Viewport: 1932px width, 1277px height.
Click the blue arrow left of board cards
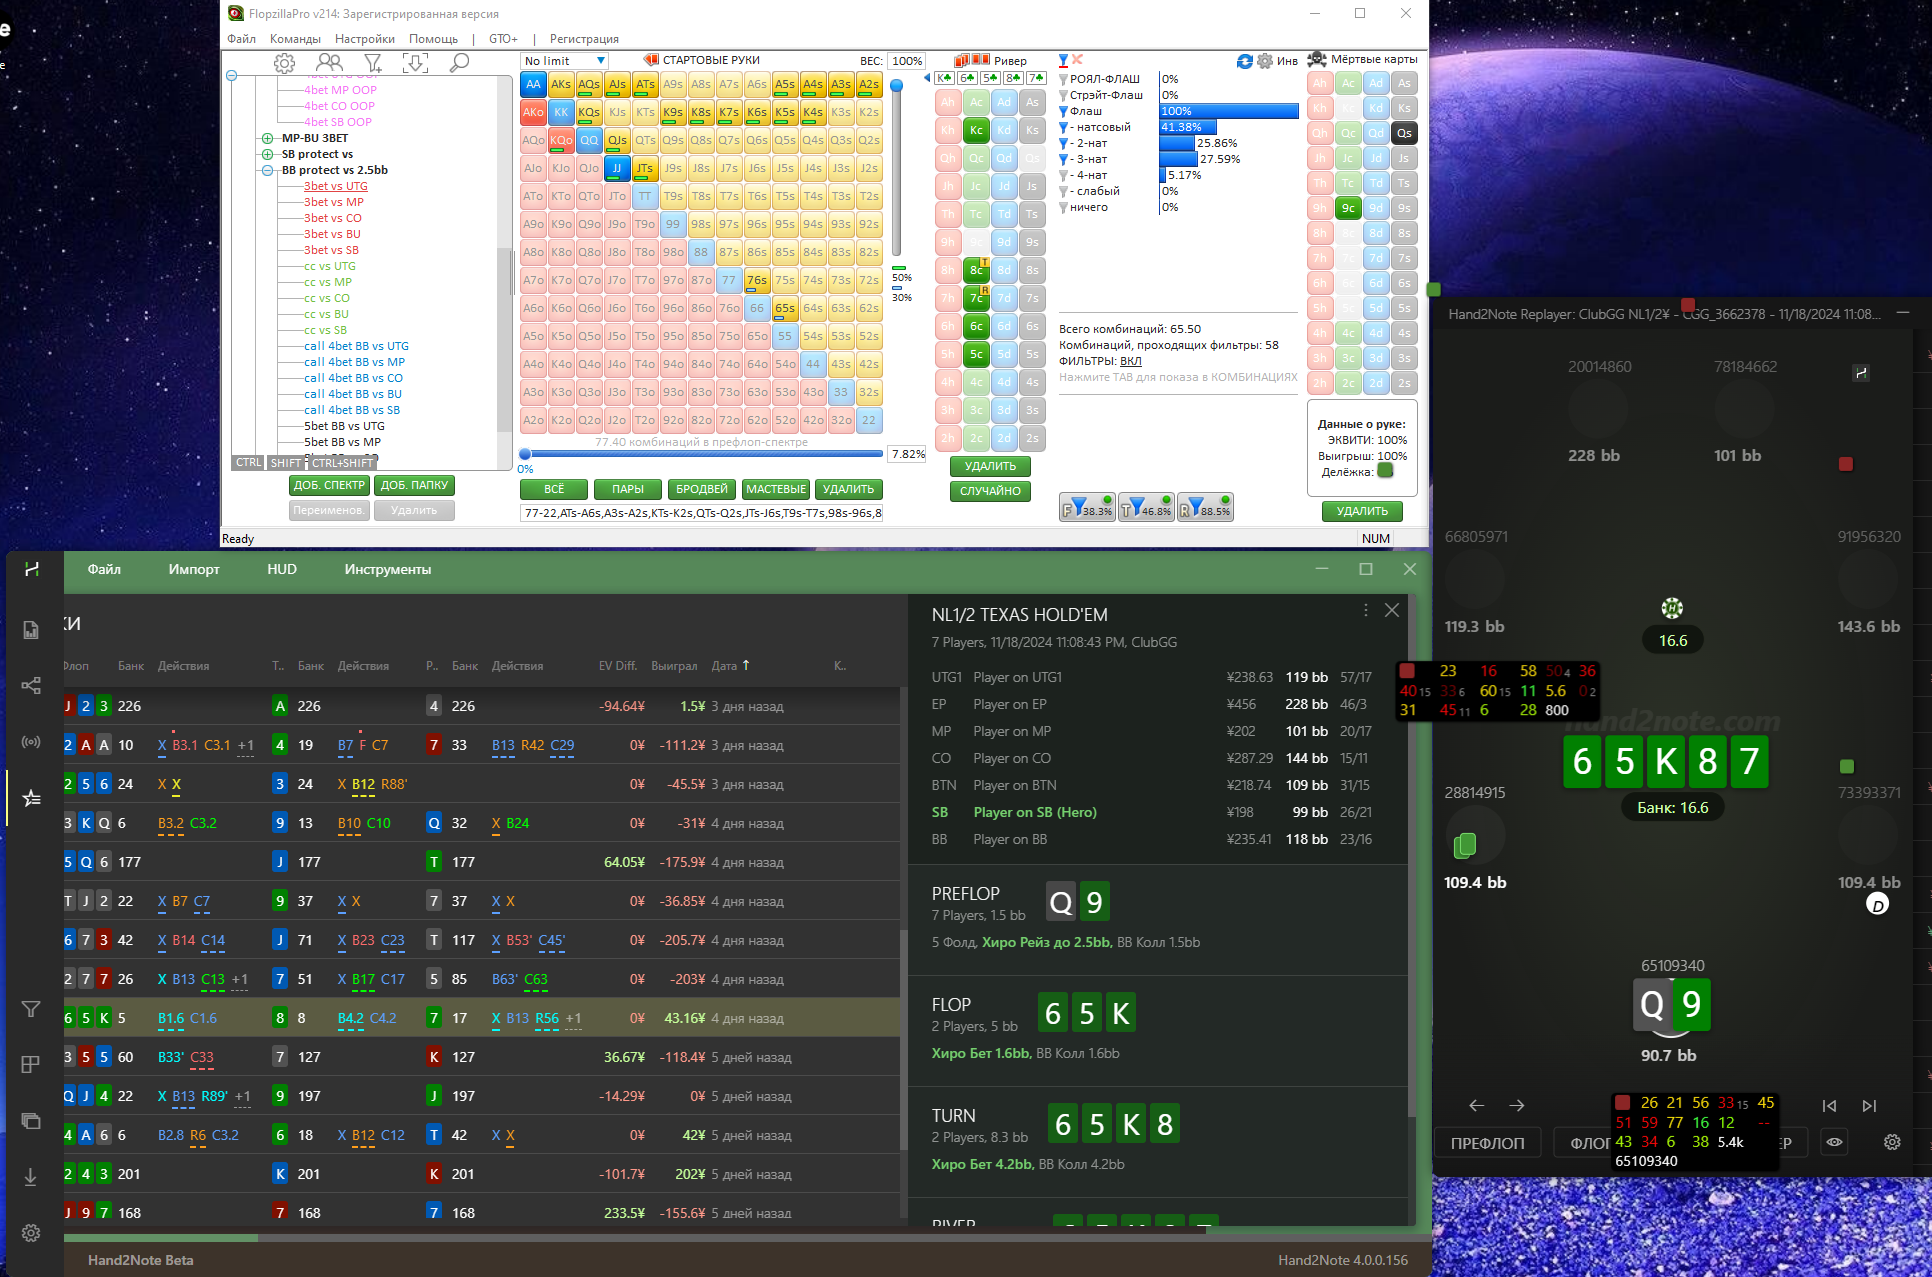(x=927, y=78)
